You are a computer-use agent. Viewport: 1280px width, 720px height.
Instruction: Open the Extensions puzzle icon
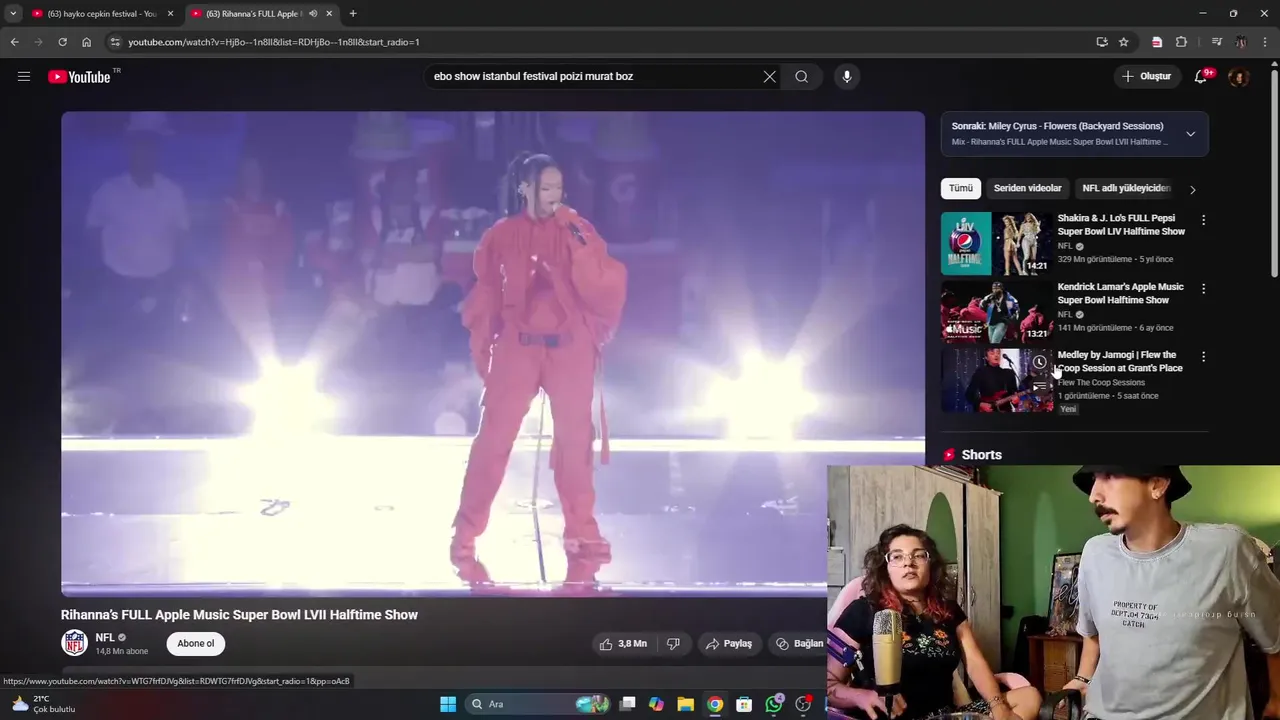(x=1181, y=42)
